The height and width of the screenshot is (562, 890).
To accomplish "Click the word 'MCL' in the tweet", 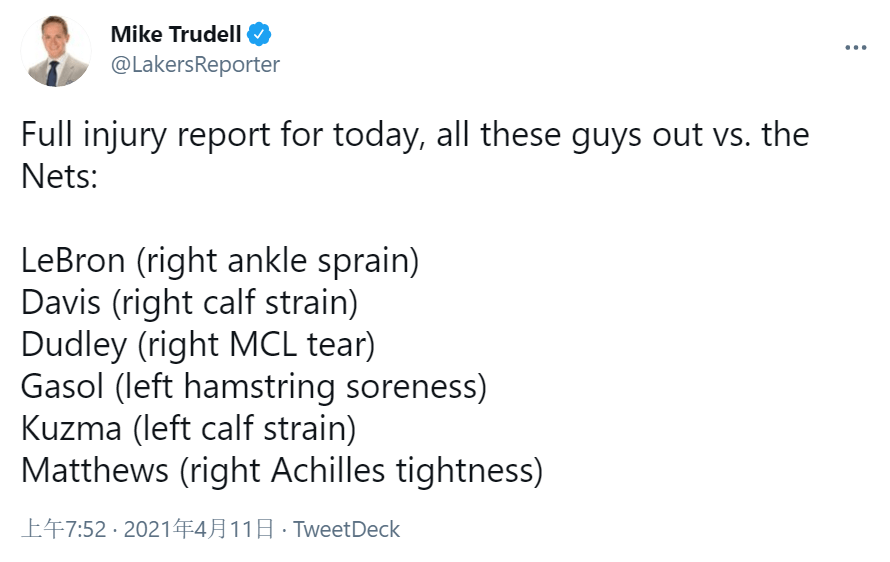I will 263,345.
